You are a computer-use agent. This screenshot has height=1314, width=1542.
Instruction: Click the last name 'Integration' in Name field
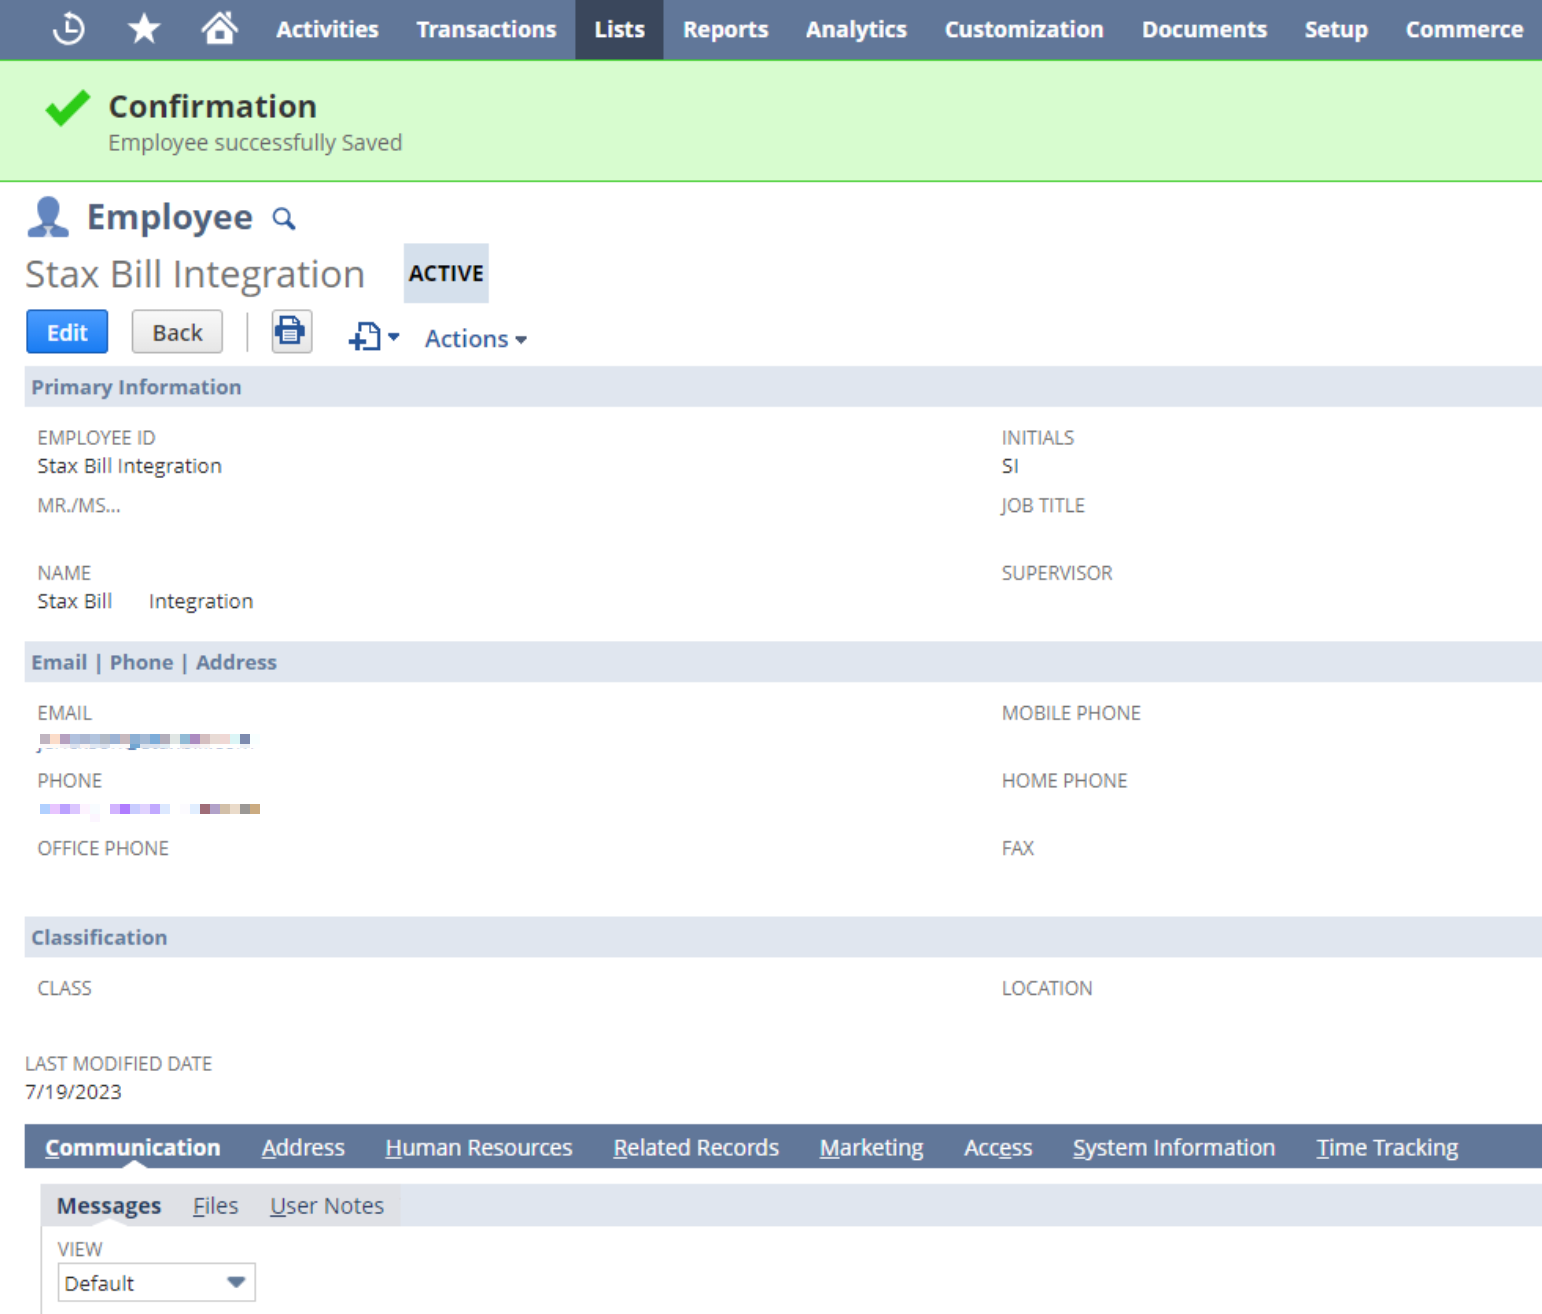[x=201, y=601]
